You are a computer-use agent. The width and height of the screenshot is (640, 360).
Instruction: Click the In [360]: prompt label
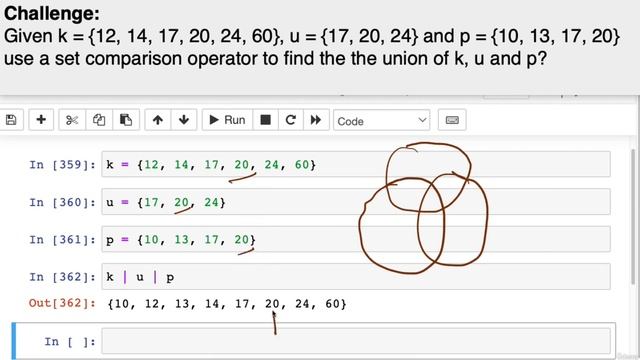click(x=62, y=202)
